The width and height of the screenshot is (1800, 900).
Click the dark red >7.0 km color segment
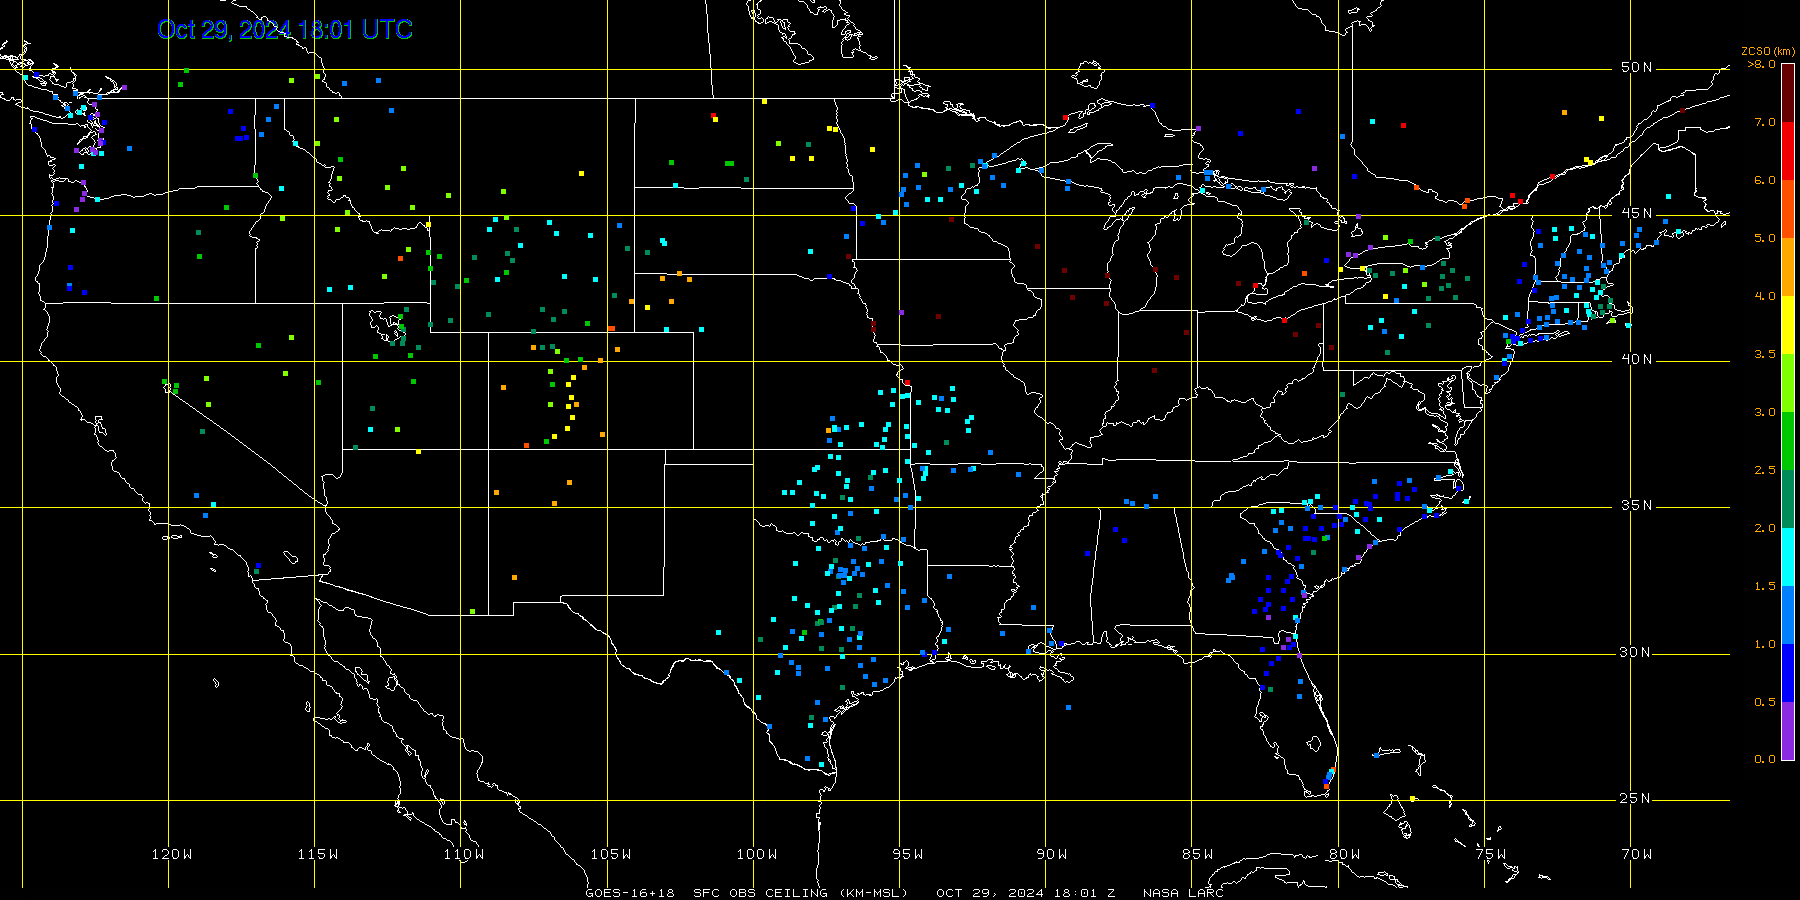pyautogui.click(x=1788, y=93)
